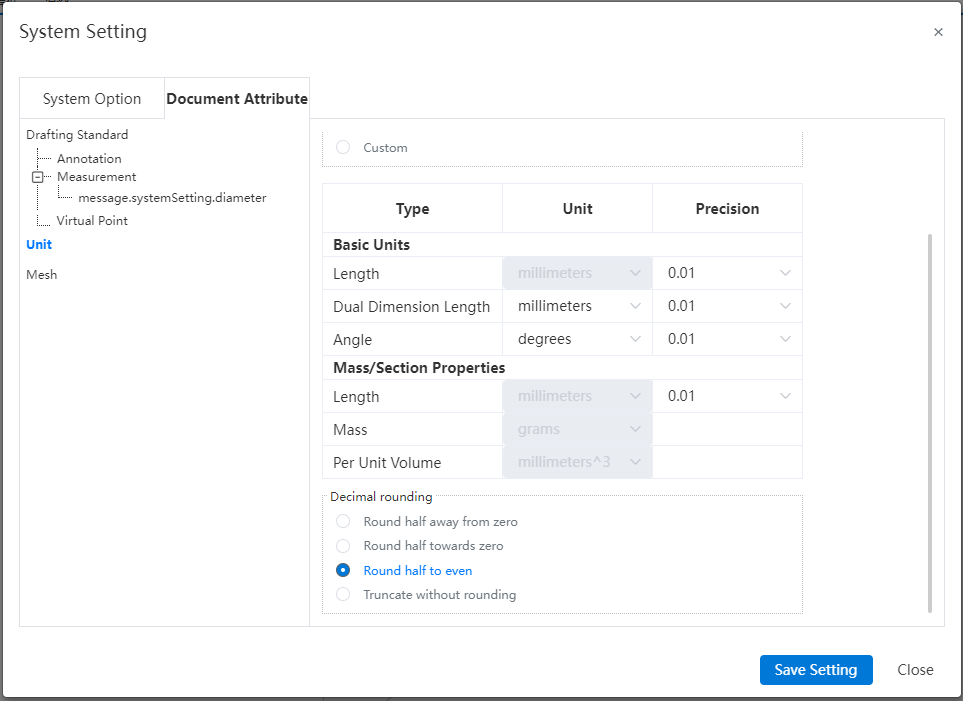Open message.systemSetting.diameter item
This screenshot has height=701, width=963.
point(173,198)
